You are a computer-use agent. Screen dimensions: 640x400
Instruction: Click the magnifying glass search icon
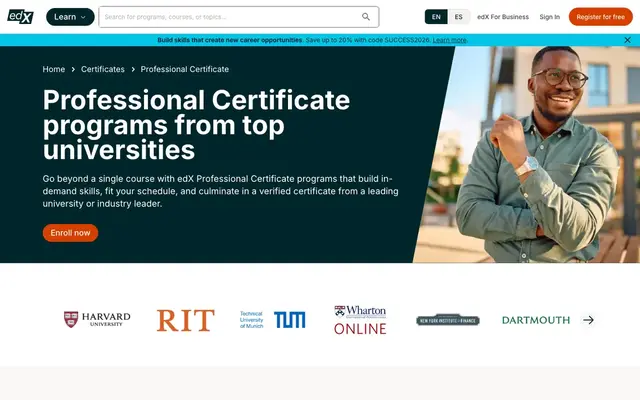pos(366,17)
